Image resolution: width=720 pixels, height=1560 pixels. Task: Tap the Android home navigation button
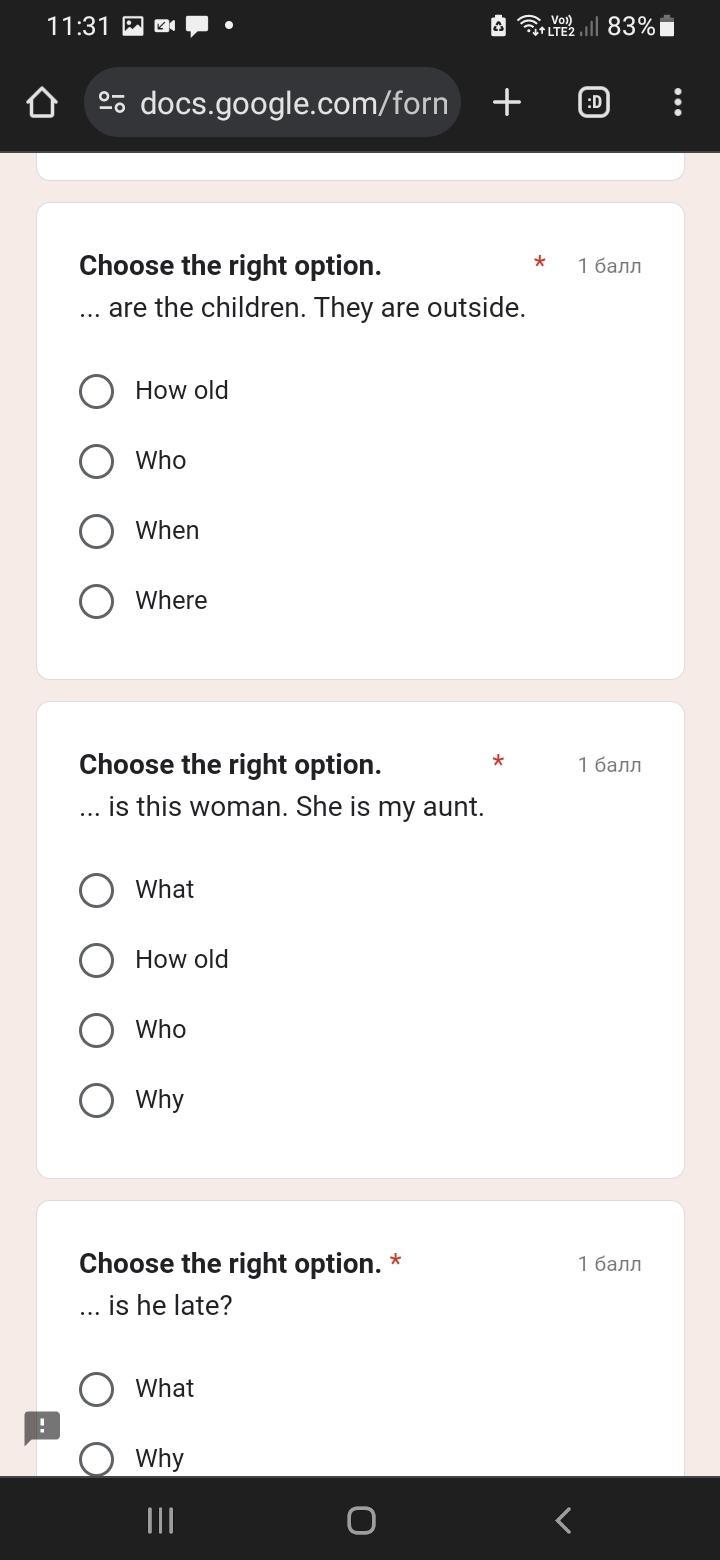361,1520
